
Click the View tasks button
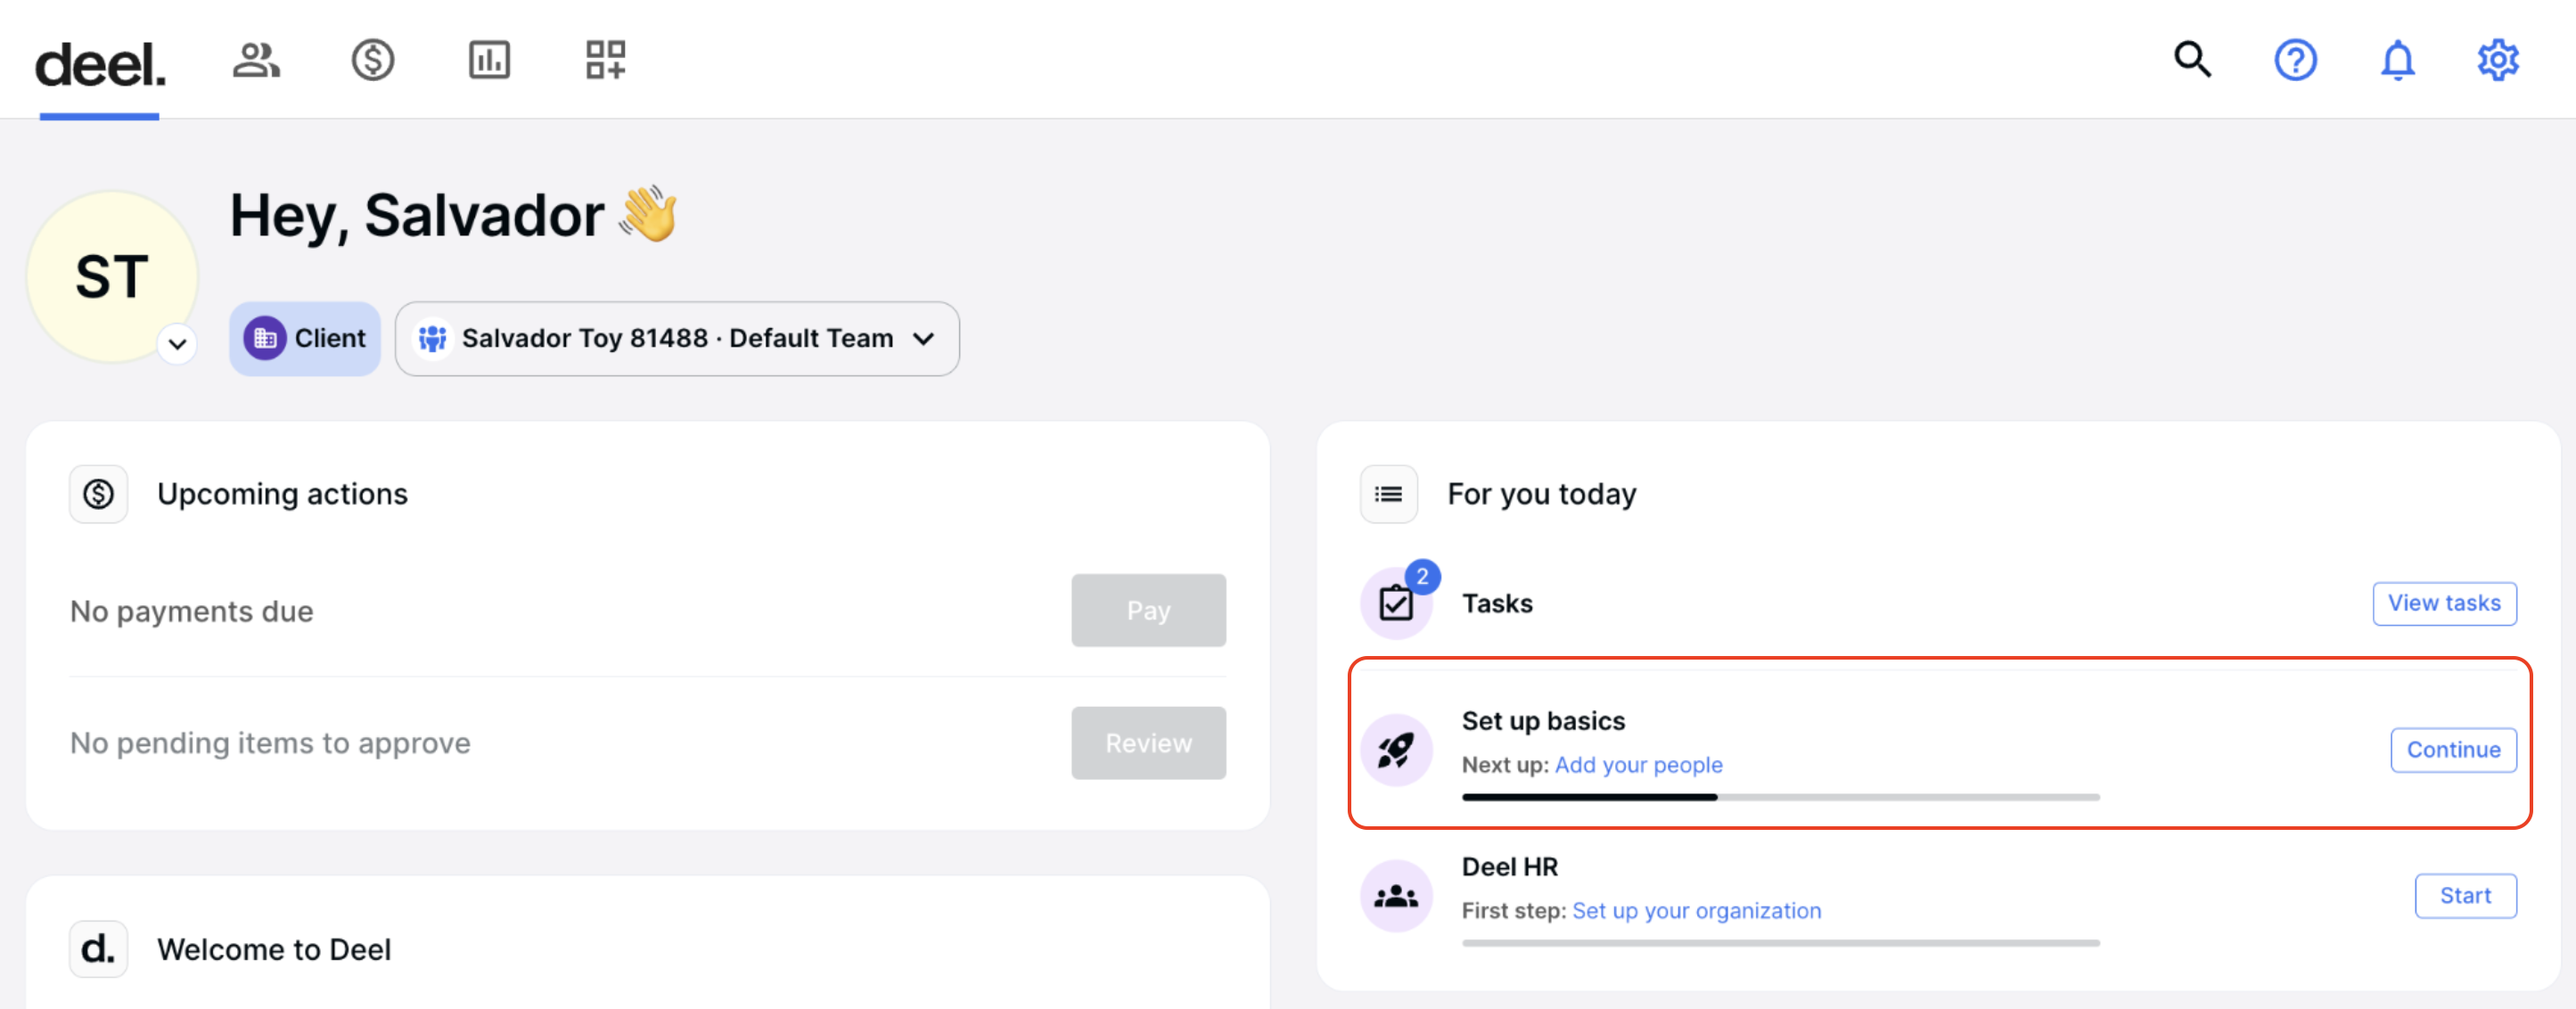(x=2444, y=603)
